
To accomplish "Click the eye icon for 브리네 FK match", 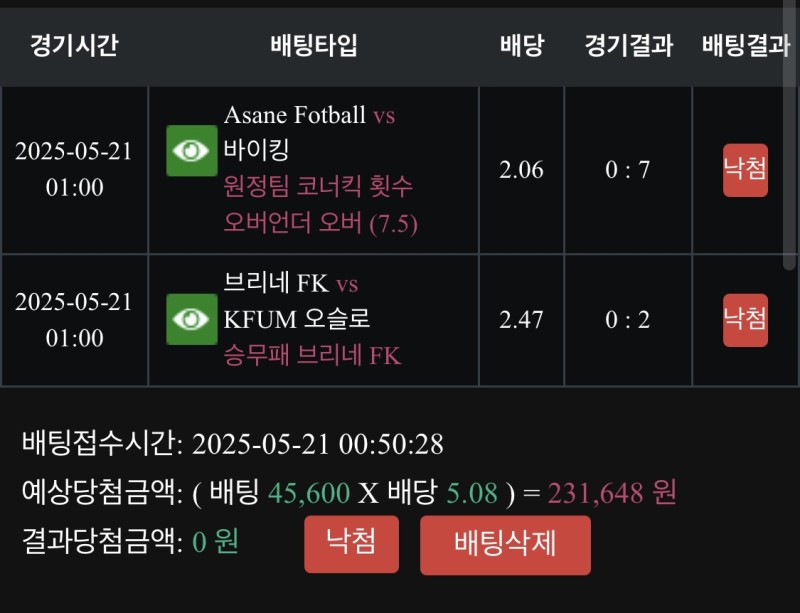I will (192, 319).
